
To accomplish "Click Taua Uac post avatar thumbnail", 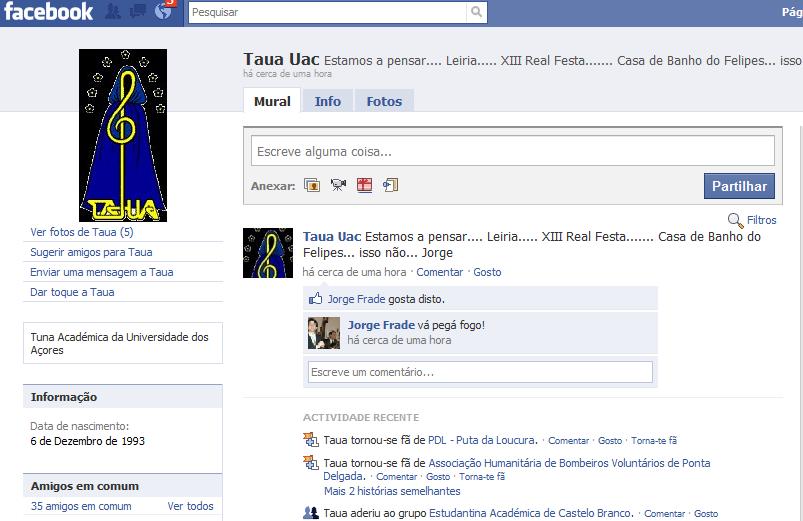I will coord(268,253).
